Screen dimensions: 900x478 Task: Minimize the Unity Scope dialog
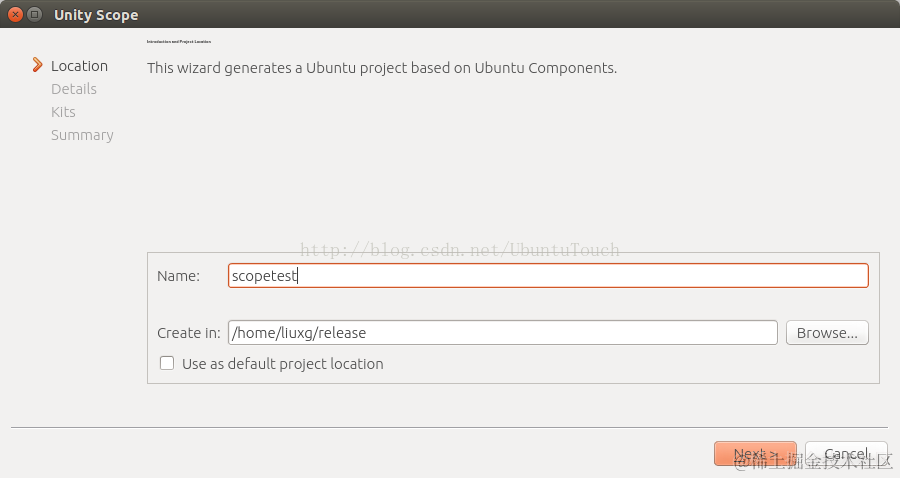point(35,15)
